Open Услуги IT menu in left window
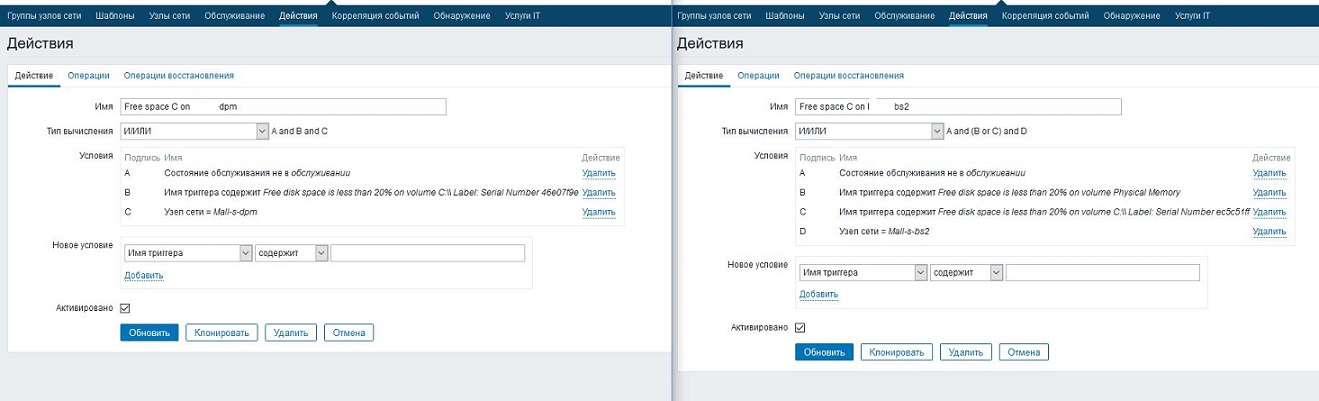Viewport: 1319px width, 401px height. [x=523, y=16]
